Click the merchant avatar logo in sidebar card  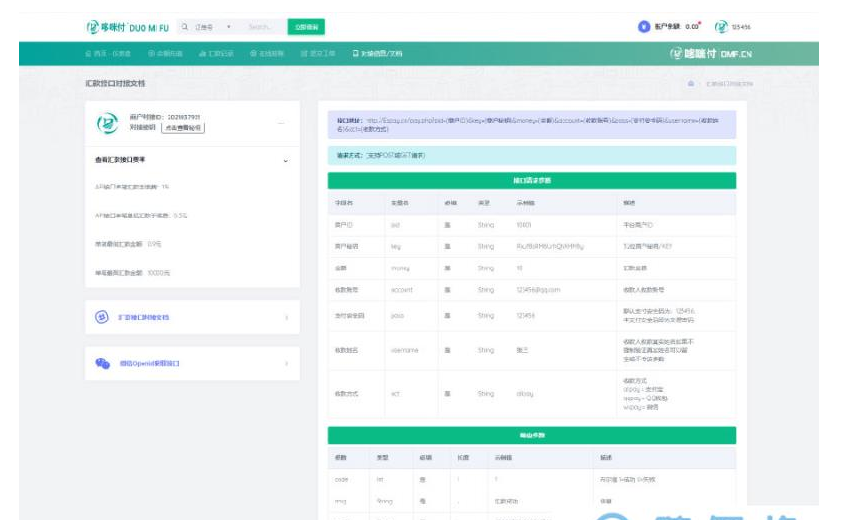pos(106,123)
